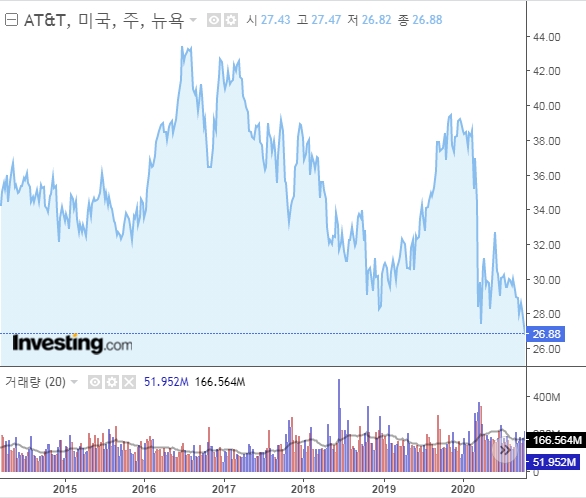Click the 40.00 price axis label
Screen dimensions: 586x498
(x=547, y=106)
